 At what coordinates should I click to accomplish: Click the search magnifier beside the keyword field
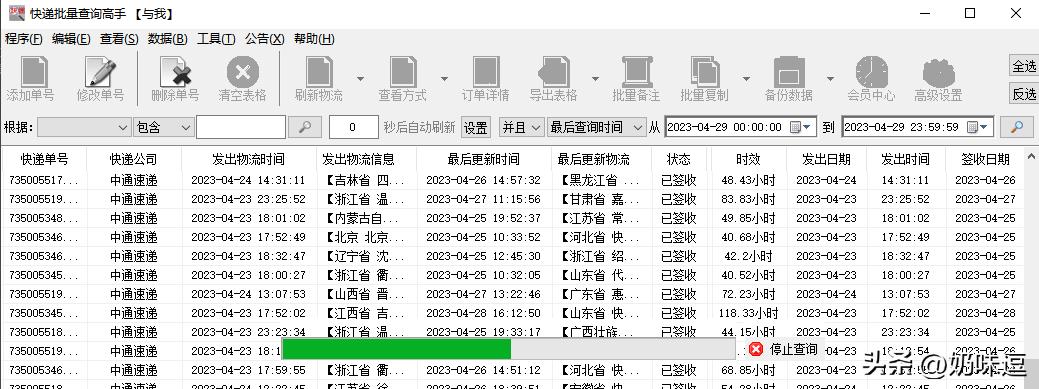pyautogui.click(x=305, y=127)
